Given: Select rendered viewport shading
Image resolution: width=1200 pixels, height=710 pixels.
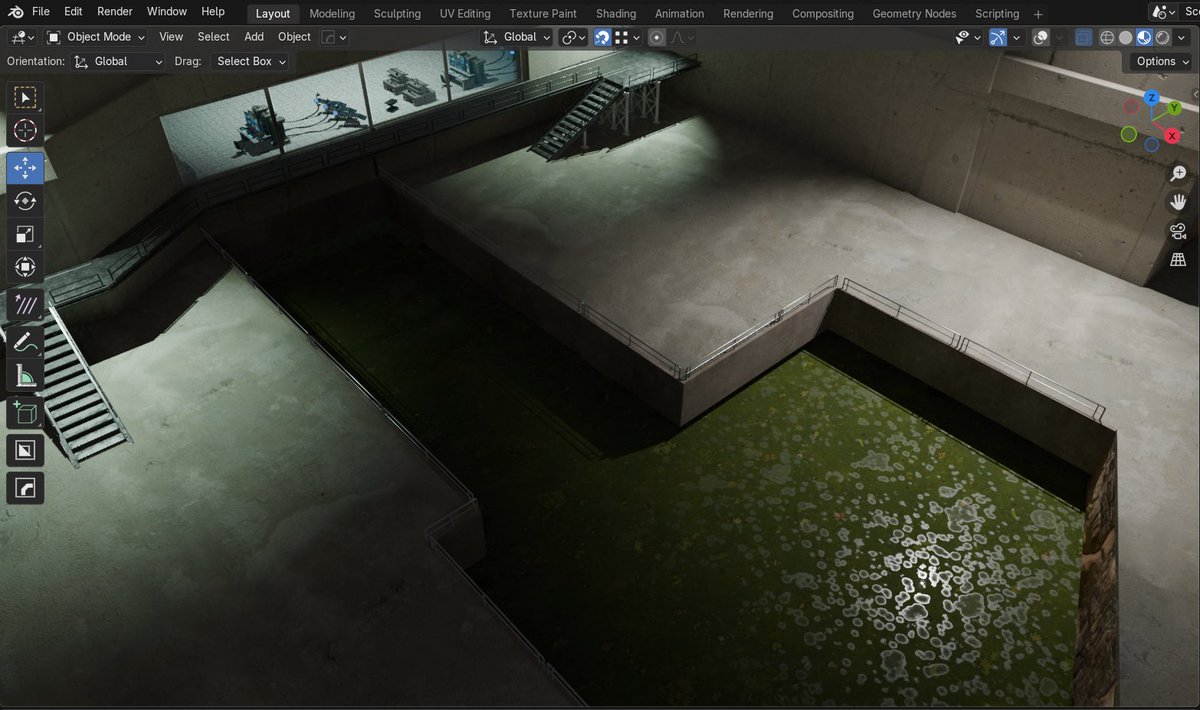Looking at the screenshot, I should click(x=1162, y=37).
